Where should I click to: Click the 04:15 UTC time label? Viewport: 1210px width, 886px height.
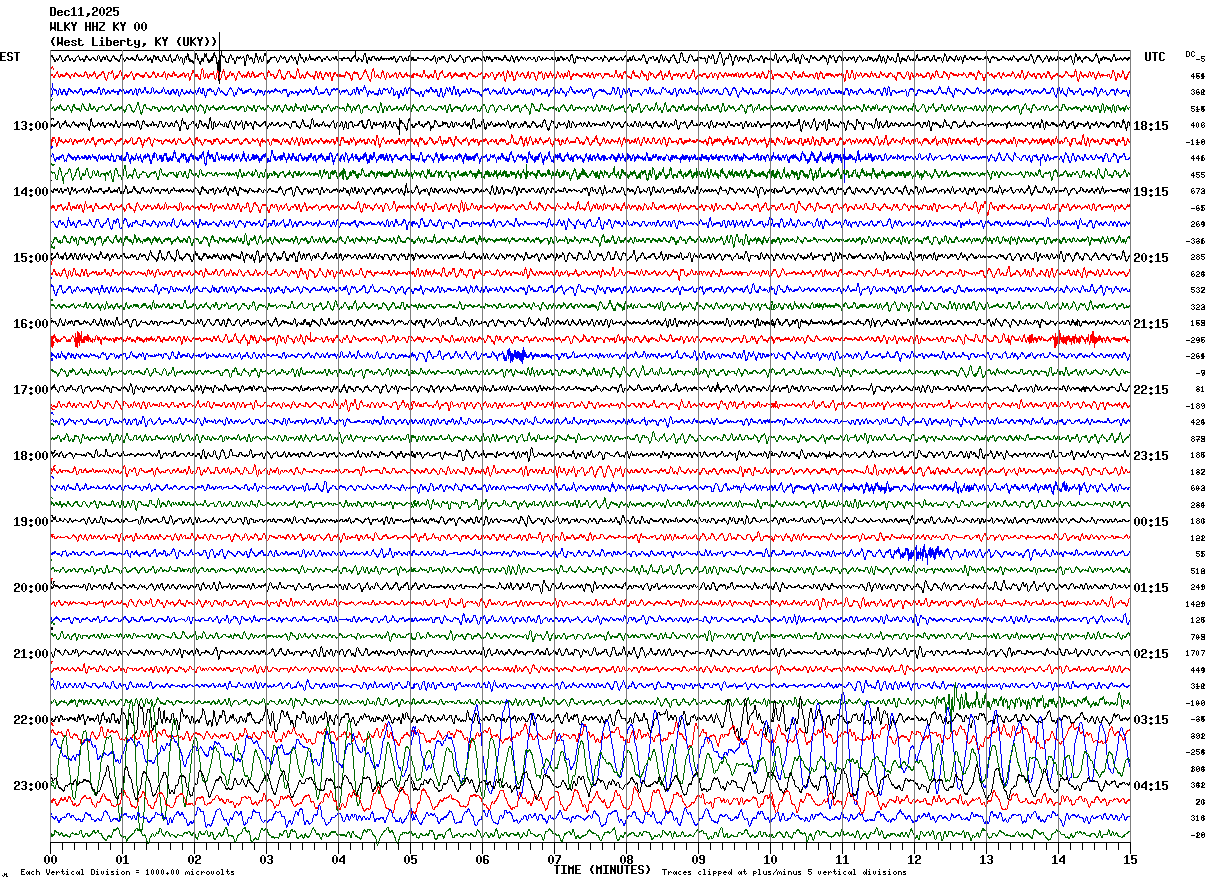click(x=1151, y=786)
